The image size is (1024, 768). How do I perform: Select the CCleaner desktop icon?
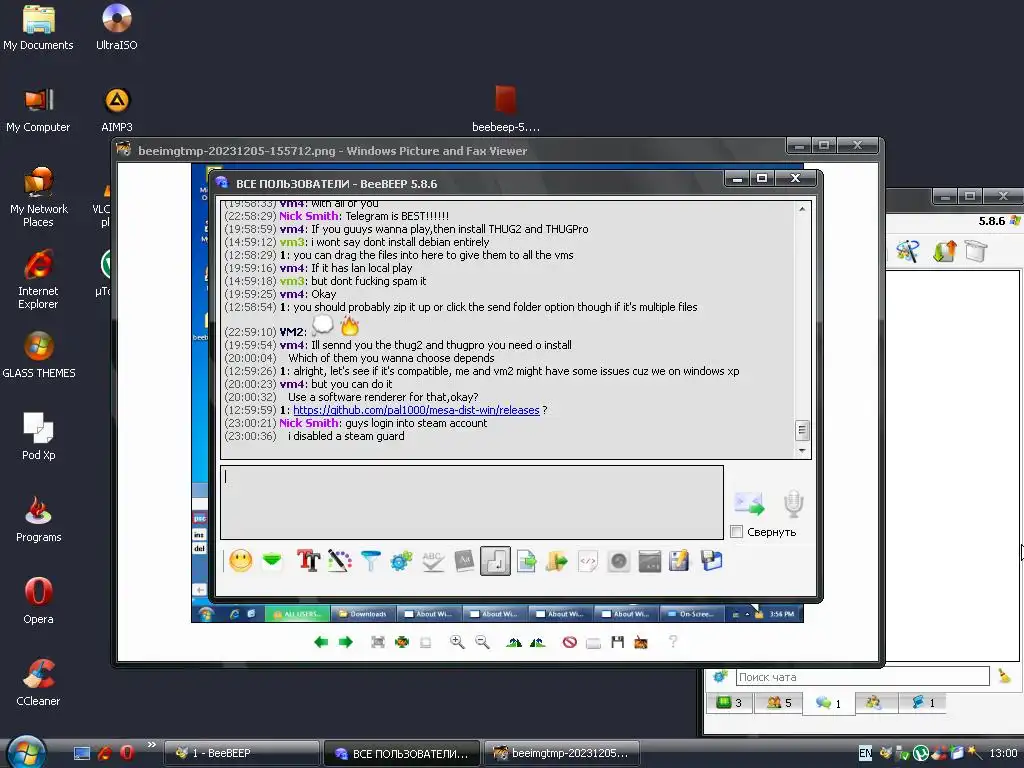coord(38,682)
